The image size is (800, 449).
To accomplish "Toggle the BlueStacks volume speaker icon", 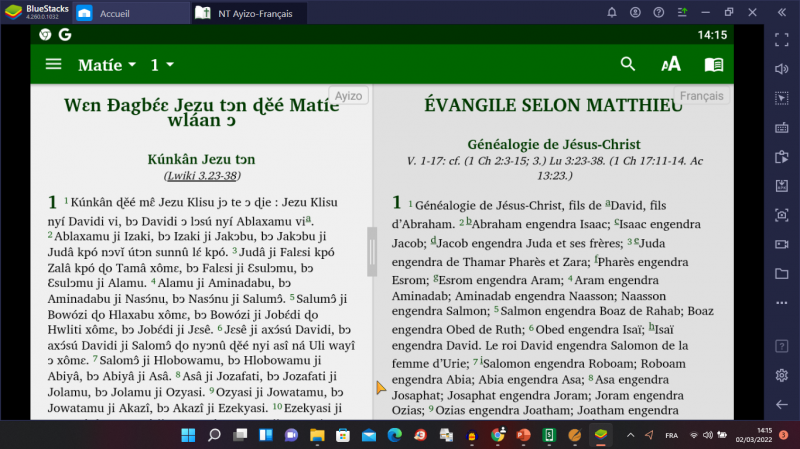I will 782,69.
